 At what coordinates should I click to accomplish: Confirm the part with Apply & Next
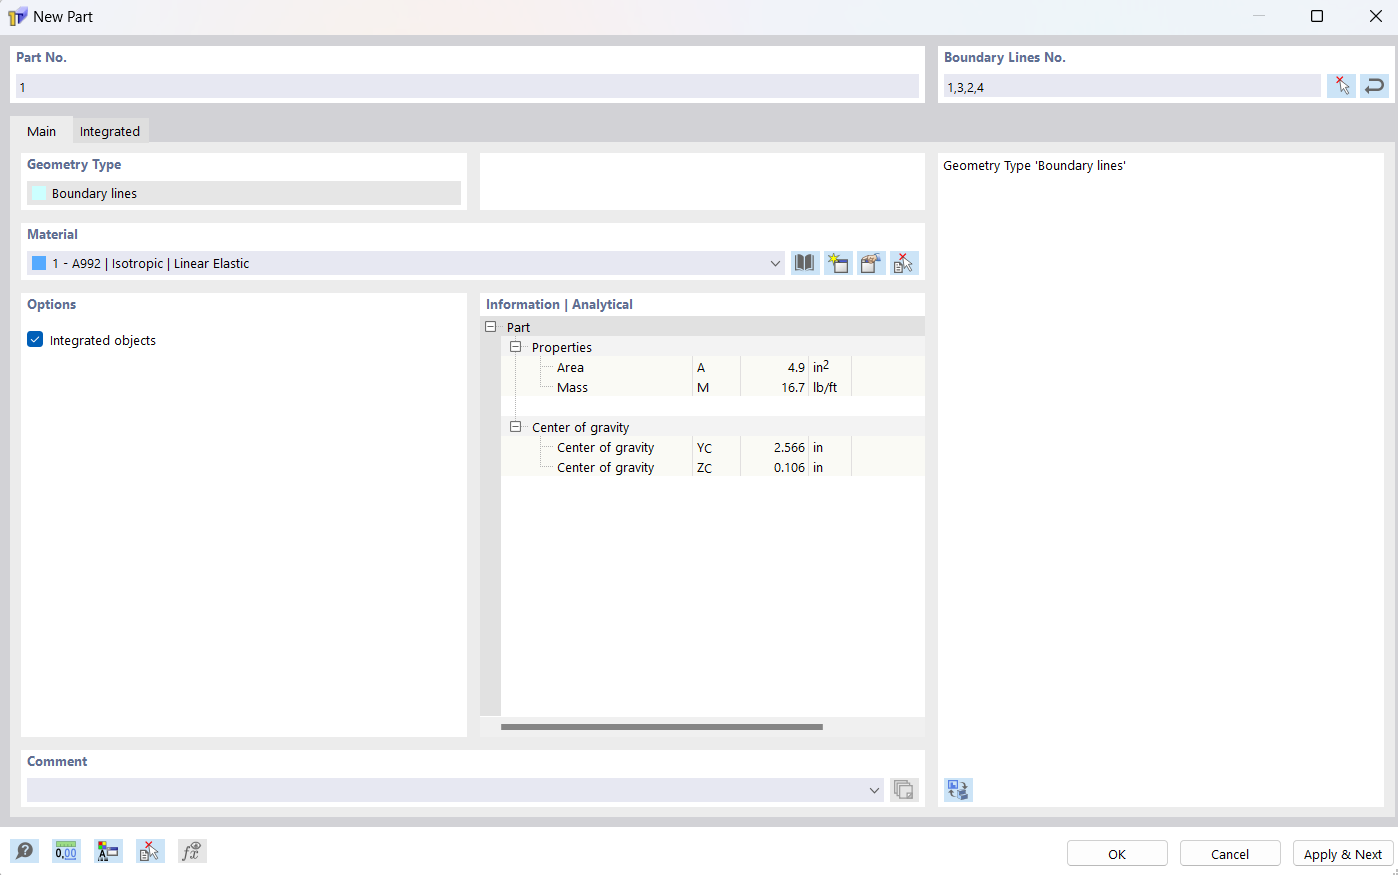pos(1343,853)
